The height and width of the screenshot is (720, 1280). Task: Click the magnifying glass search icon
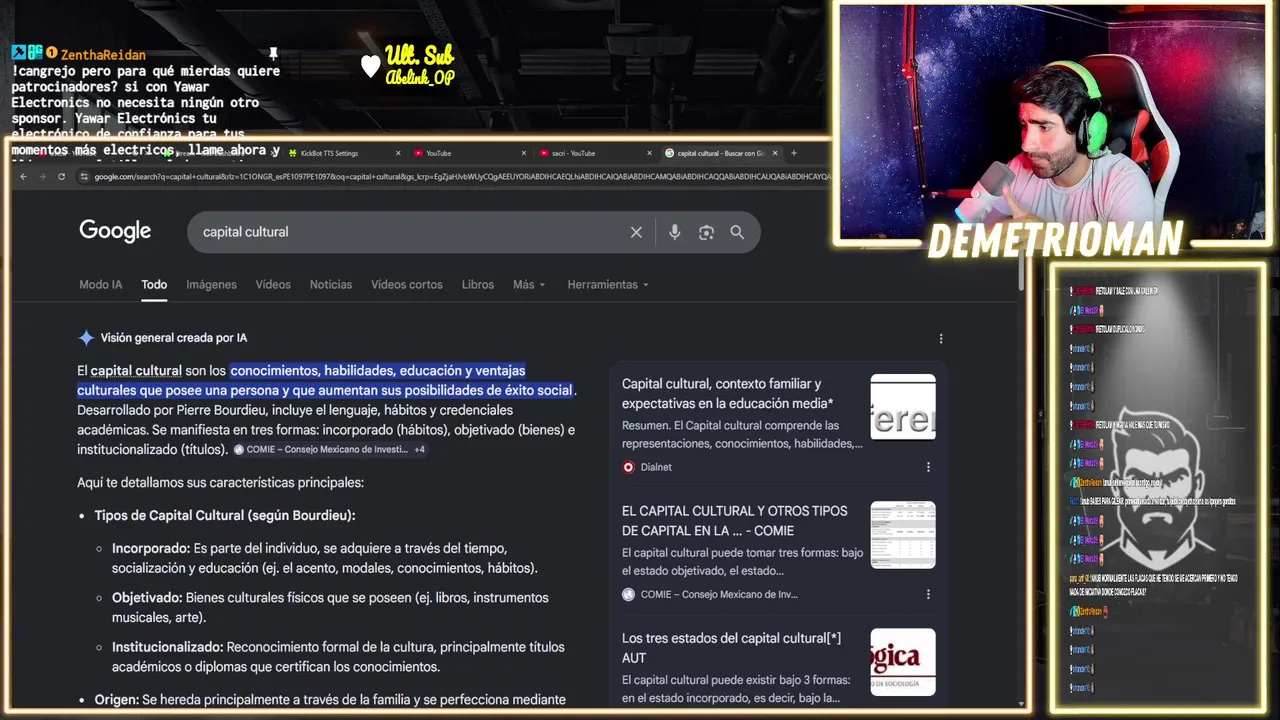tap(737, 232)
